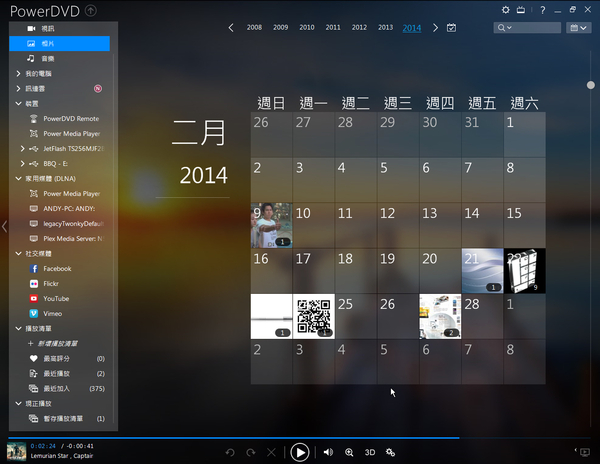Switch to TV mode icon

pyautogui.click(x=521, y=10)
